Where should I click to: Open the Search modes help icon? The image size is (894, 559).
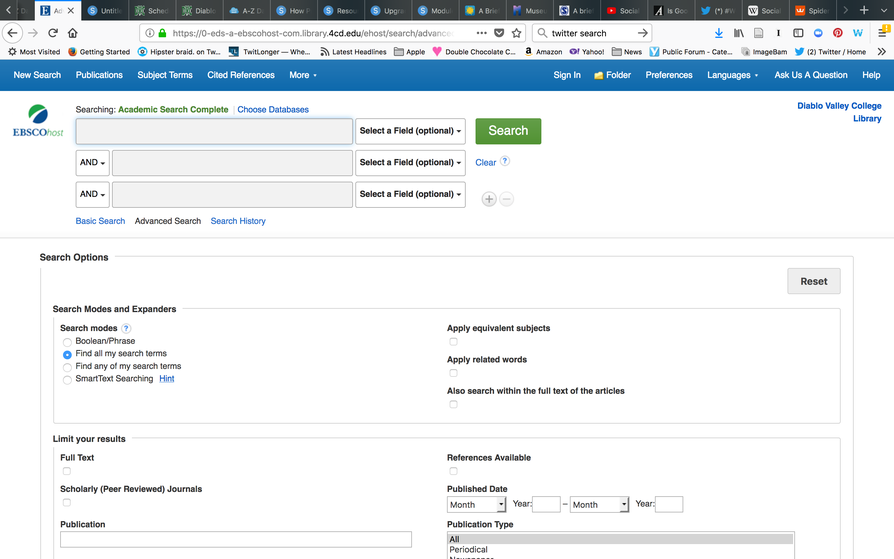pos(126,328)
